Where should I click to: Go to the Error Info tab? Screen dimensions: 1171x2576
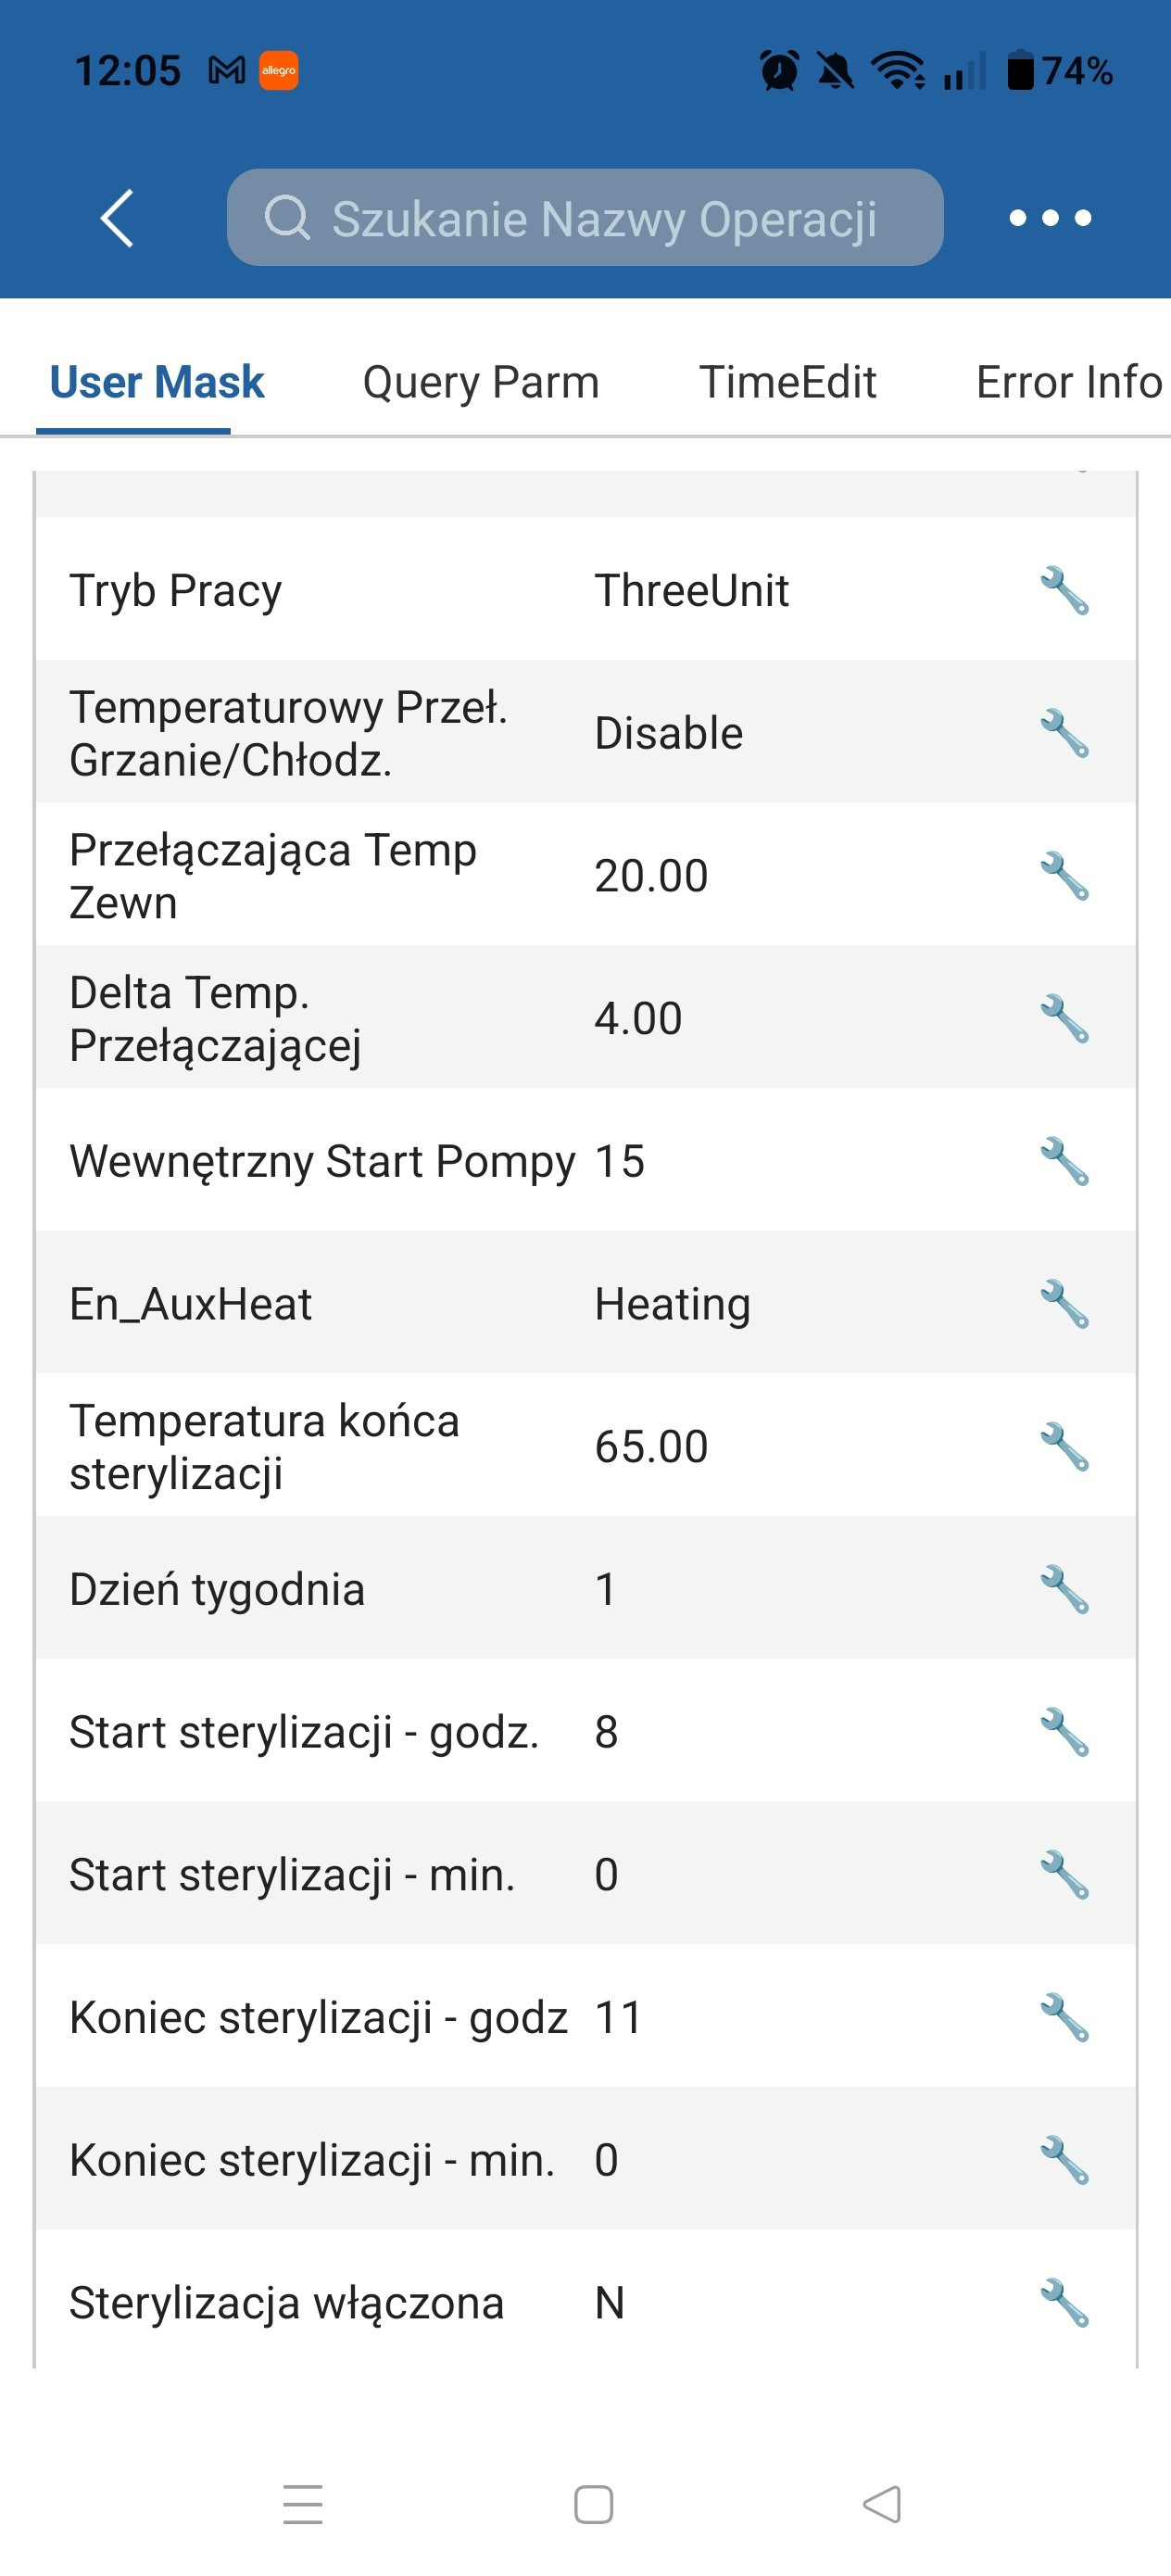pos(1068,382)
